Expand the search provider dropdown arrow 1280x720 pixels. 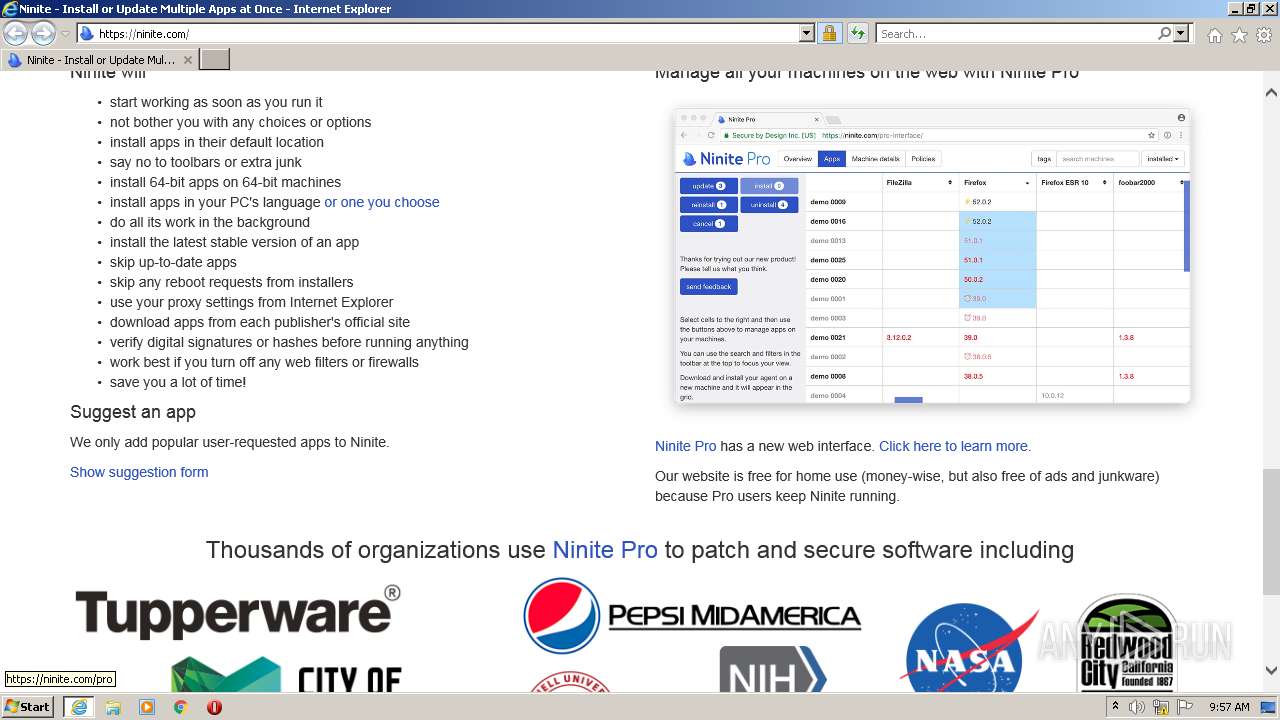(x=1181, y=34)
